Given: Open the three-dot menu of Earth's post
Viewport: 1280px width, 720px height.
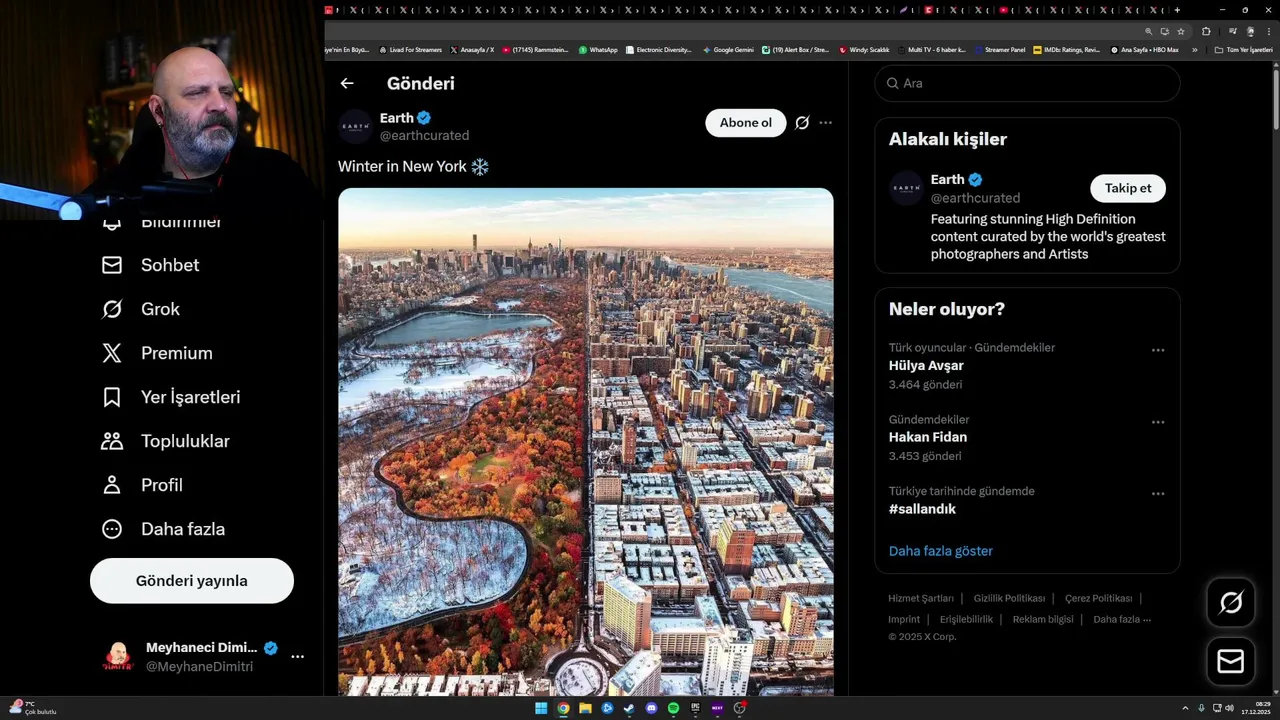Looking at the screenshot, I should 825,123.
